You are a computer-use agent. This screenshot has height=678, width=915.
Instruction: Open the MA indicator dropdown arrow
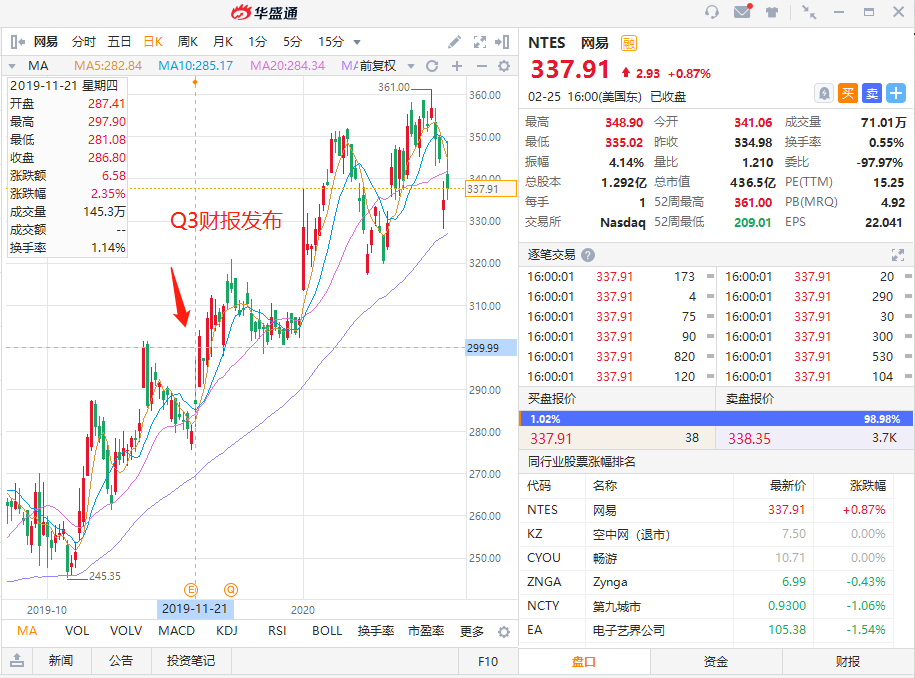(x=12, y=66)
